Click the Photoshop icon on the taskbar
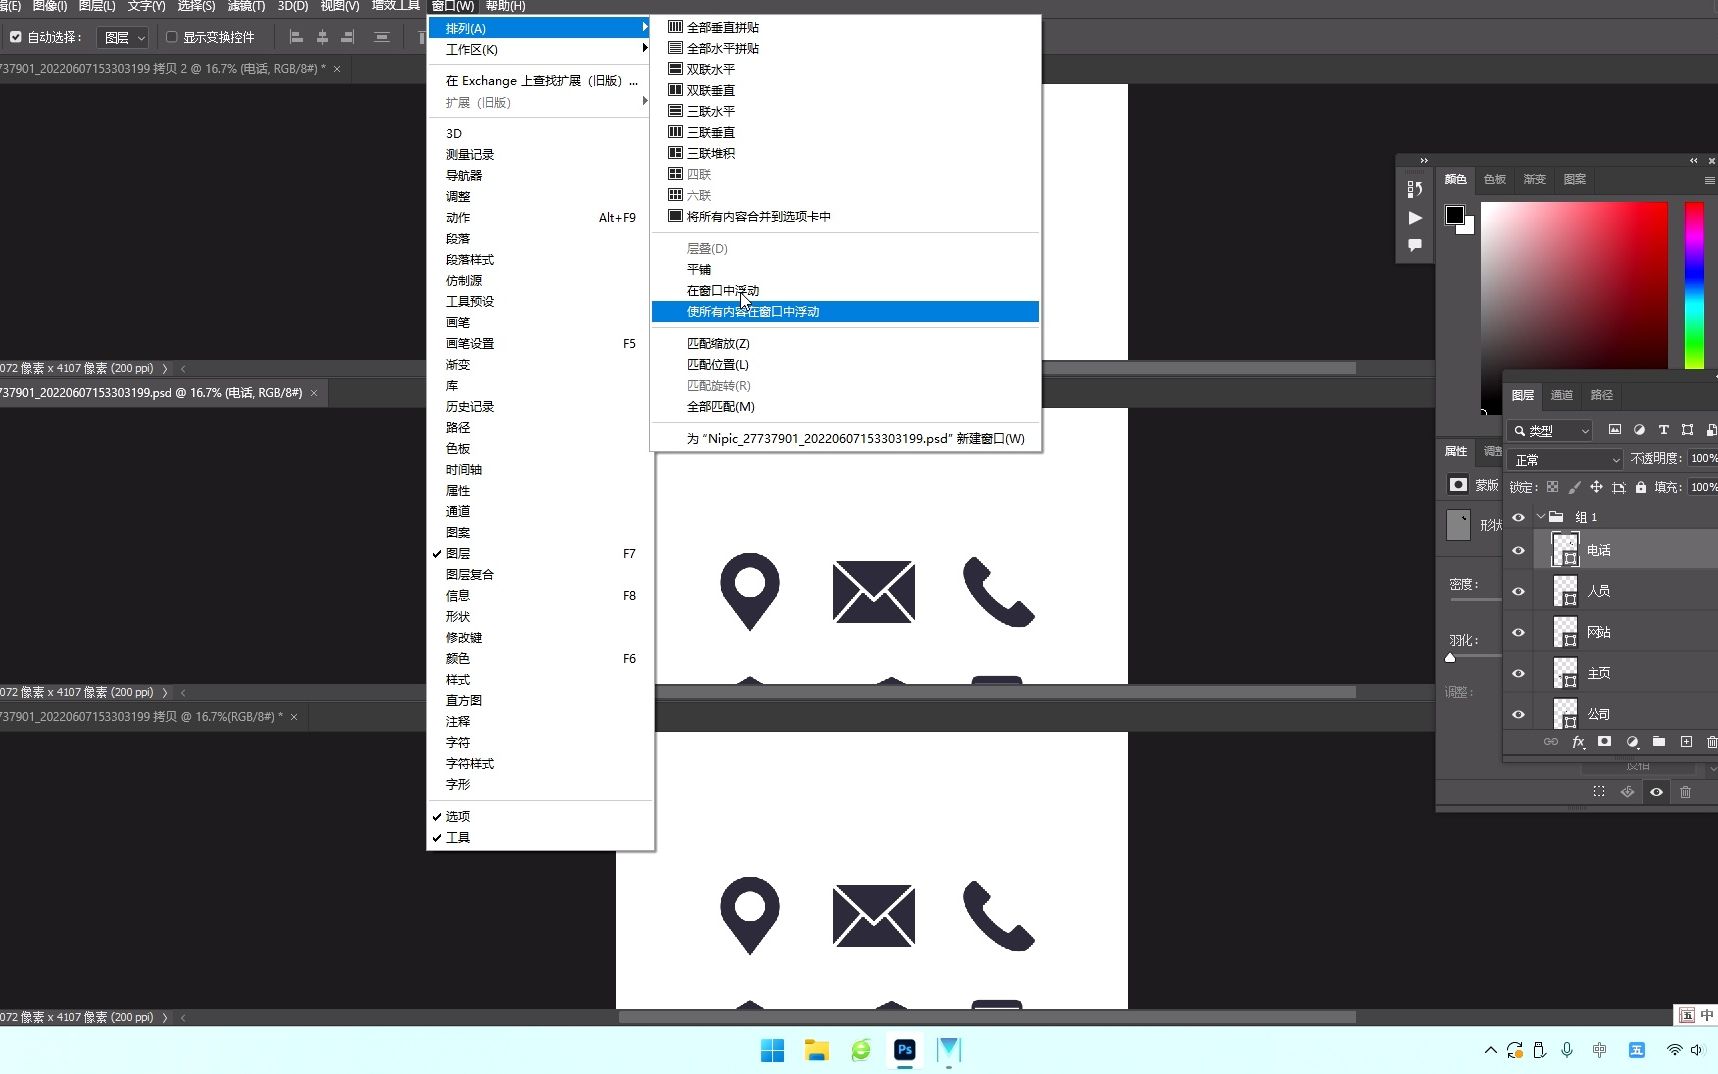Image resolution: width=1718 pixels, height=1074 pixels. 904,1050
